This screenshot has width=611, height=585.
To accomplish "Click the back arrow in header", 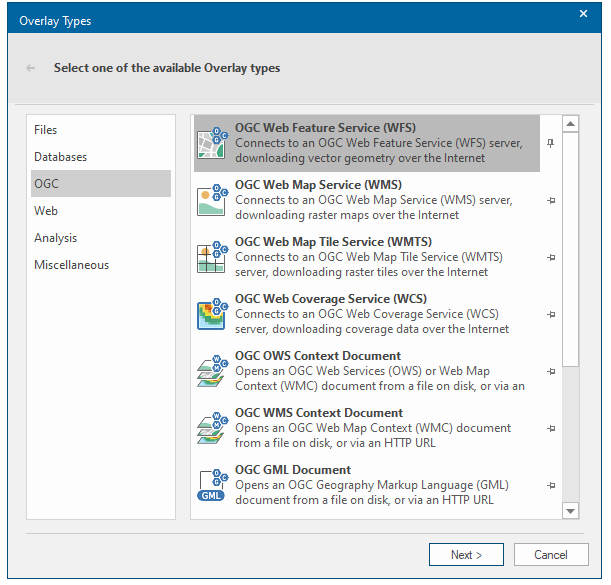I will pos(31,68).
